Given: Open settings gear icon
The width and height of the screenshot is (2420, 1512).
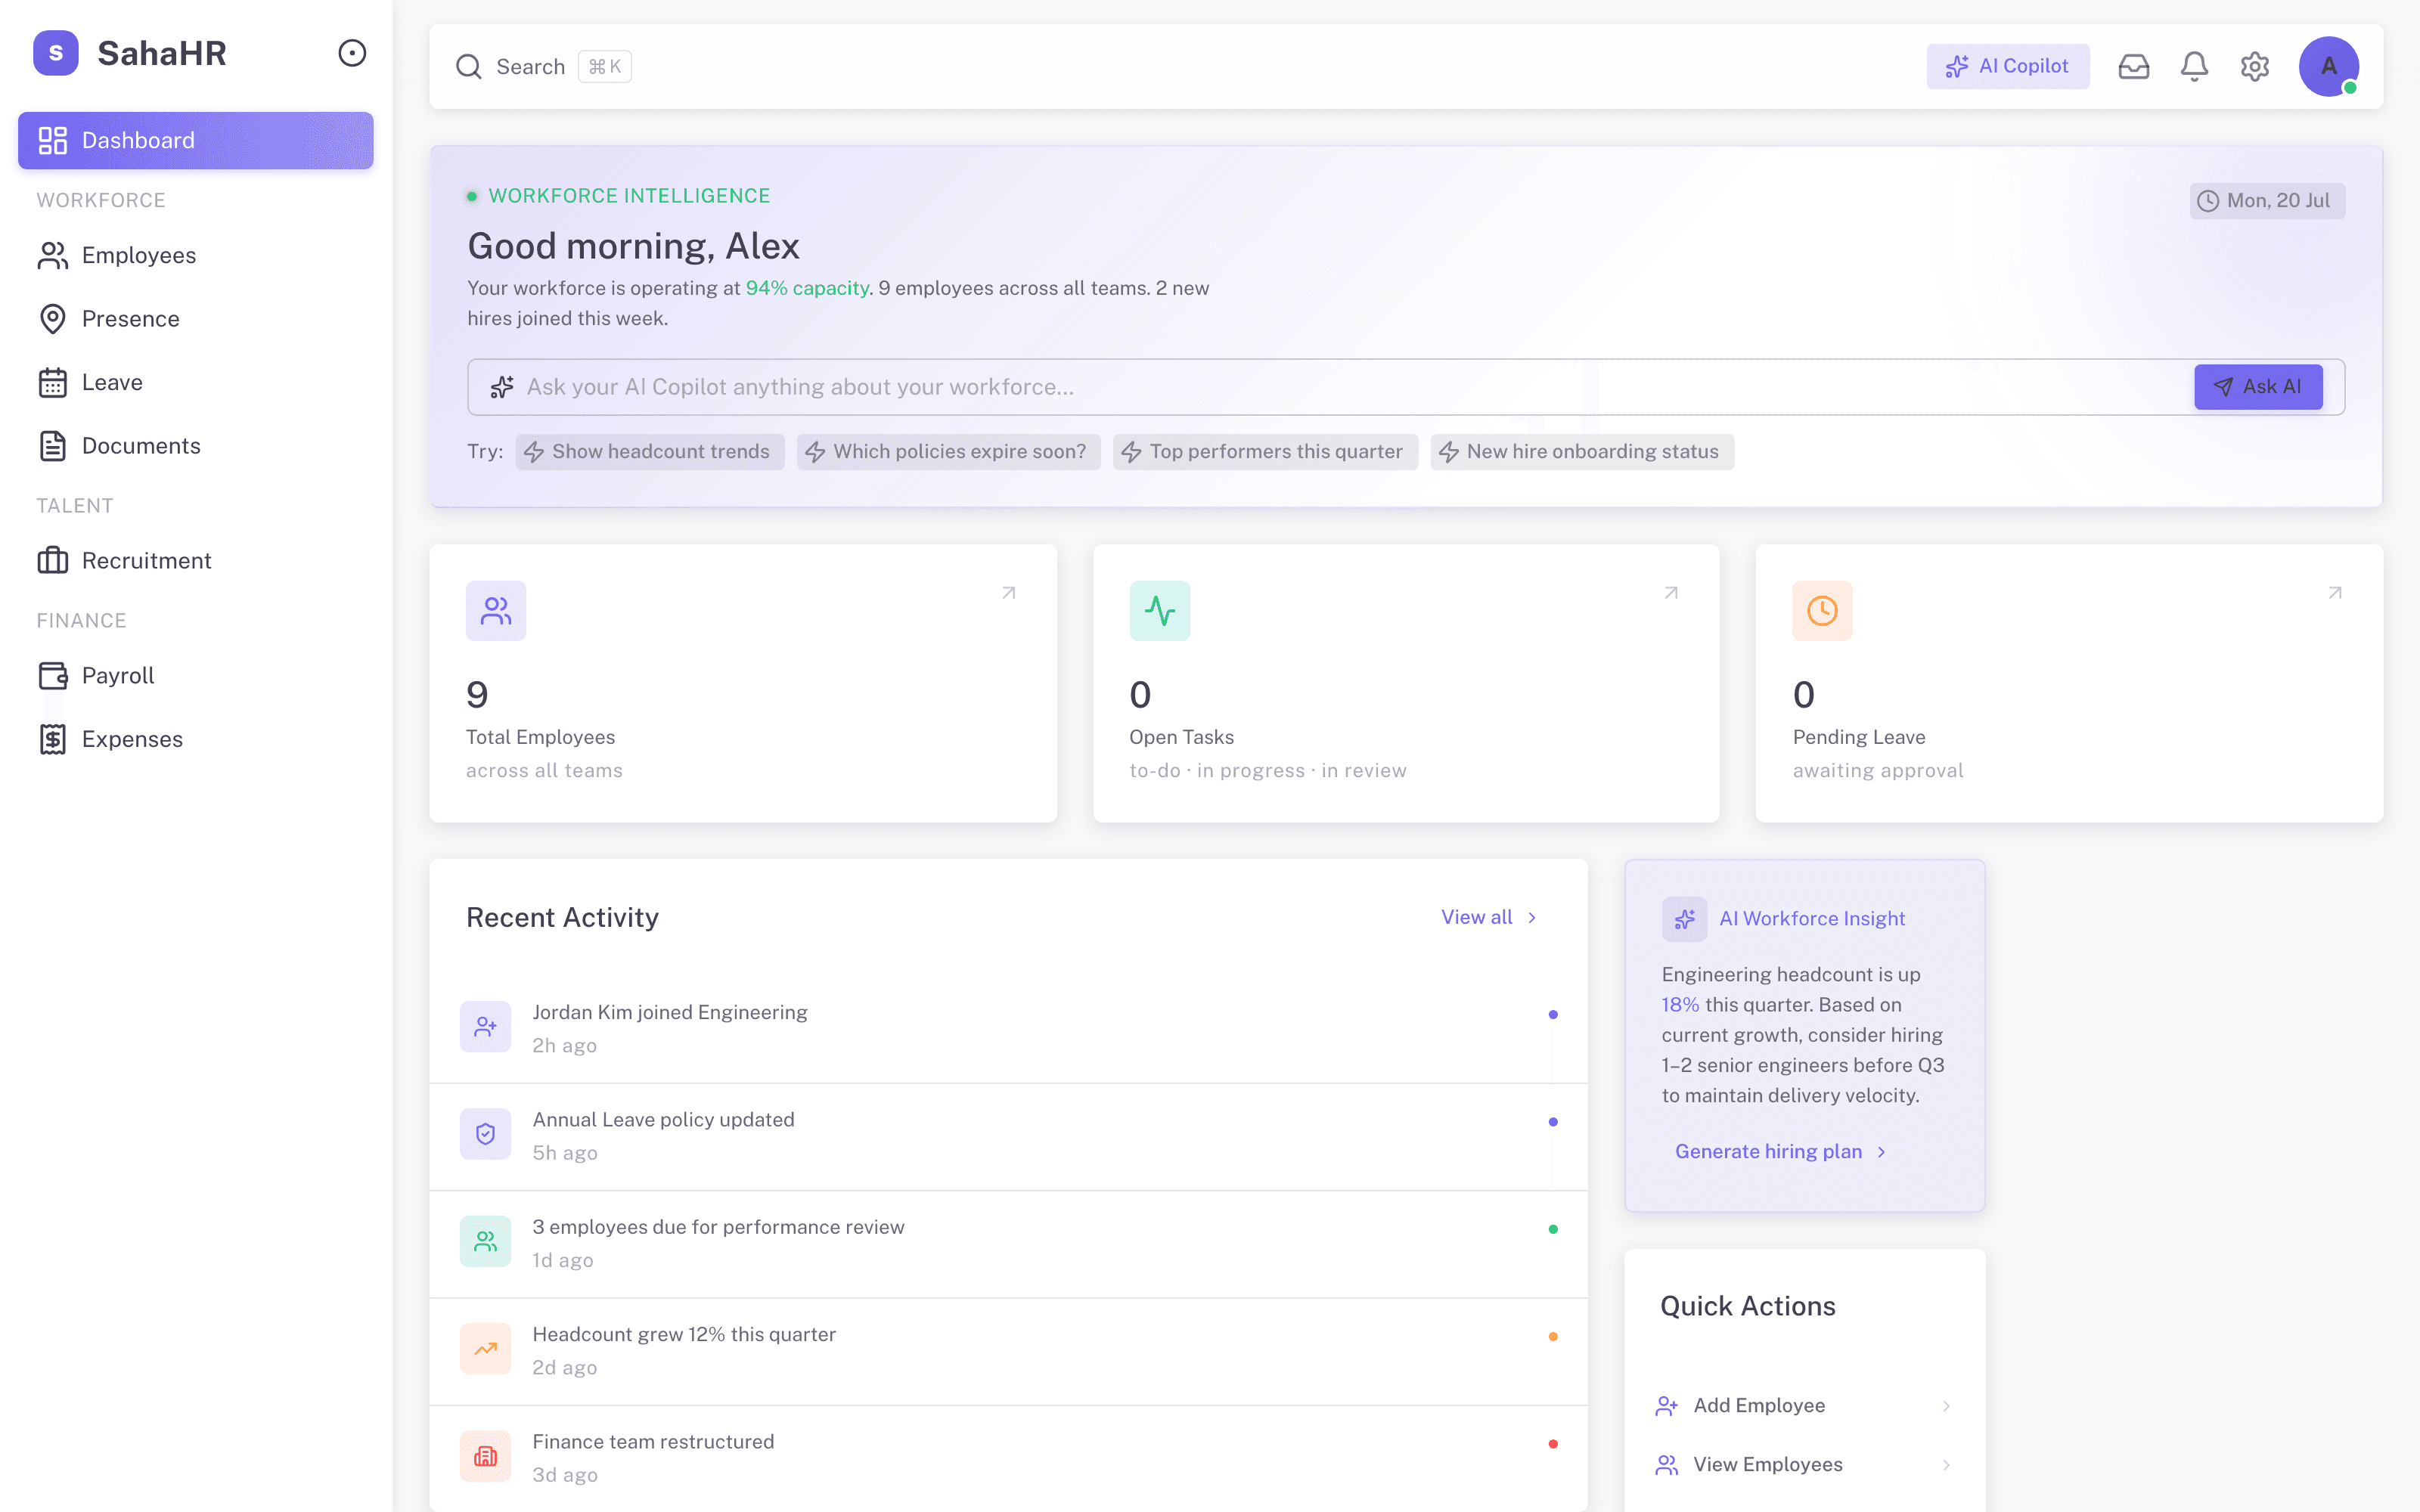Looking at the screenshot, I should (2255, 67).
